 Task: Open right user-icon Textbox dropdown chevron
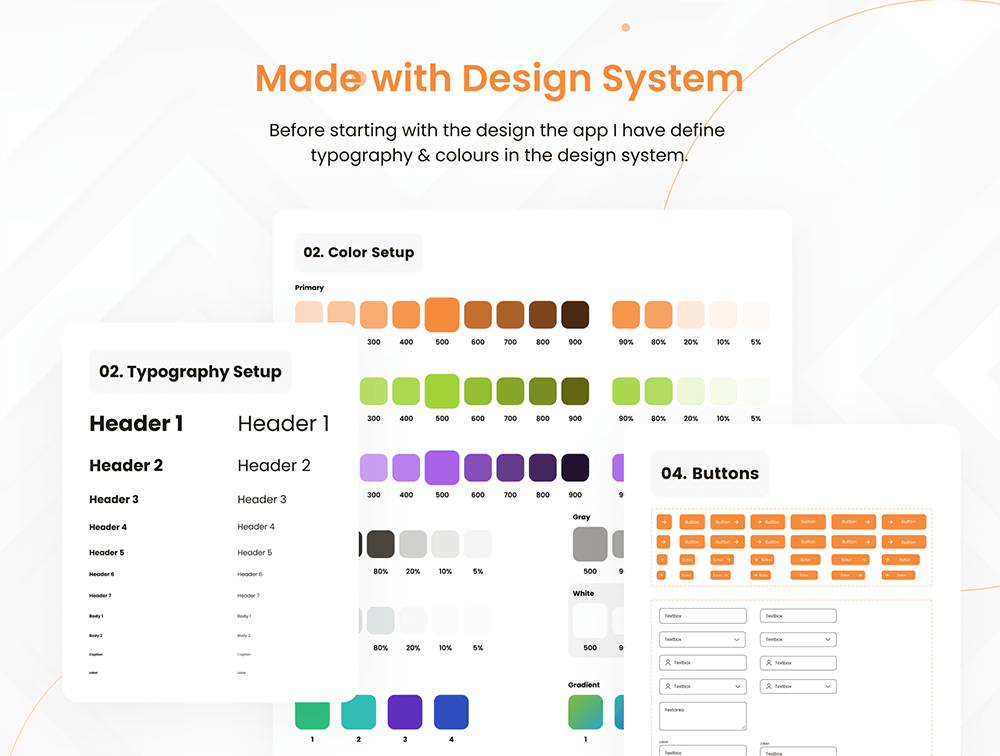pyautogui.click(x=828, y=687)
